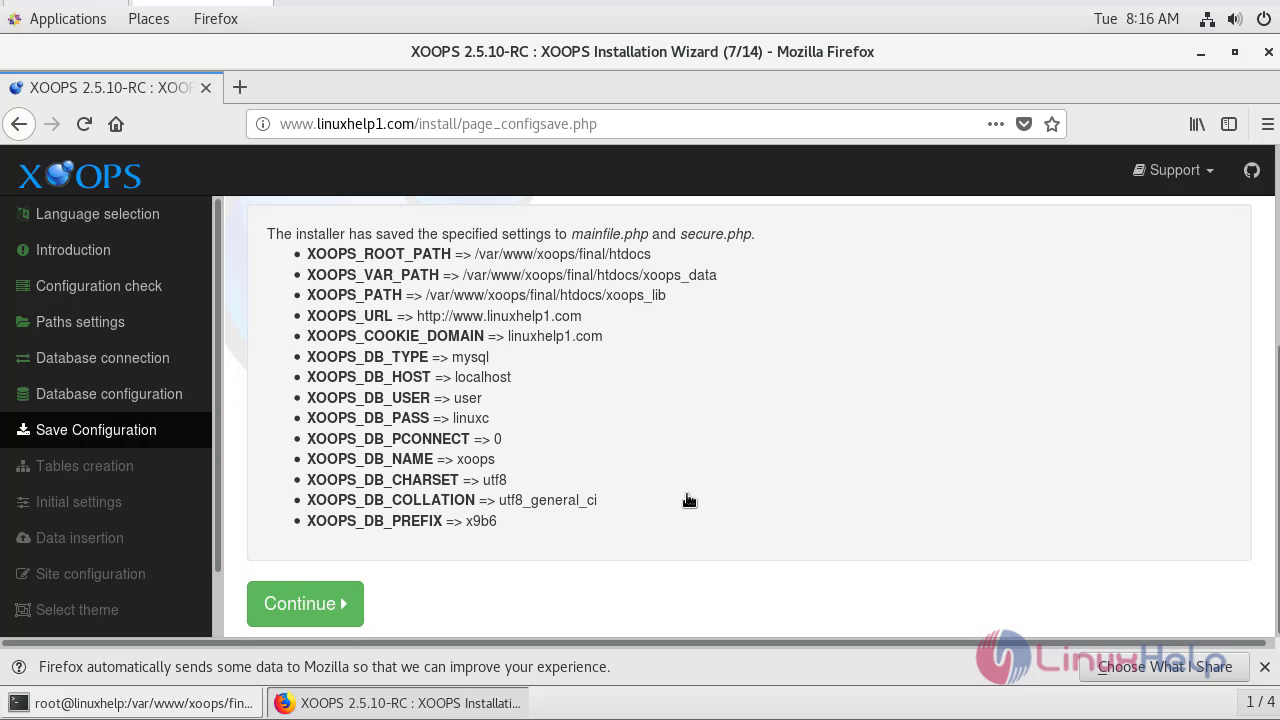
Task: Close the XOOPS 2.5.10-RC tab
Action: coord(206,87)
